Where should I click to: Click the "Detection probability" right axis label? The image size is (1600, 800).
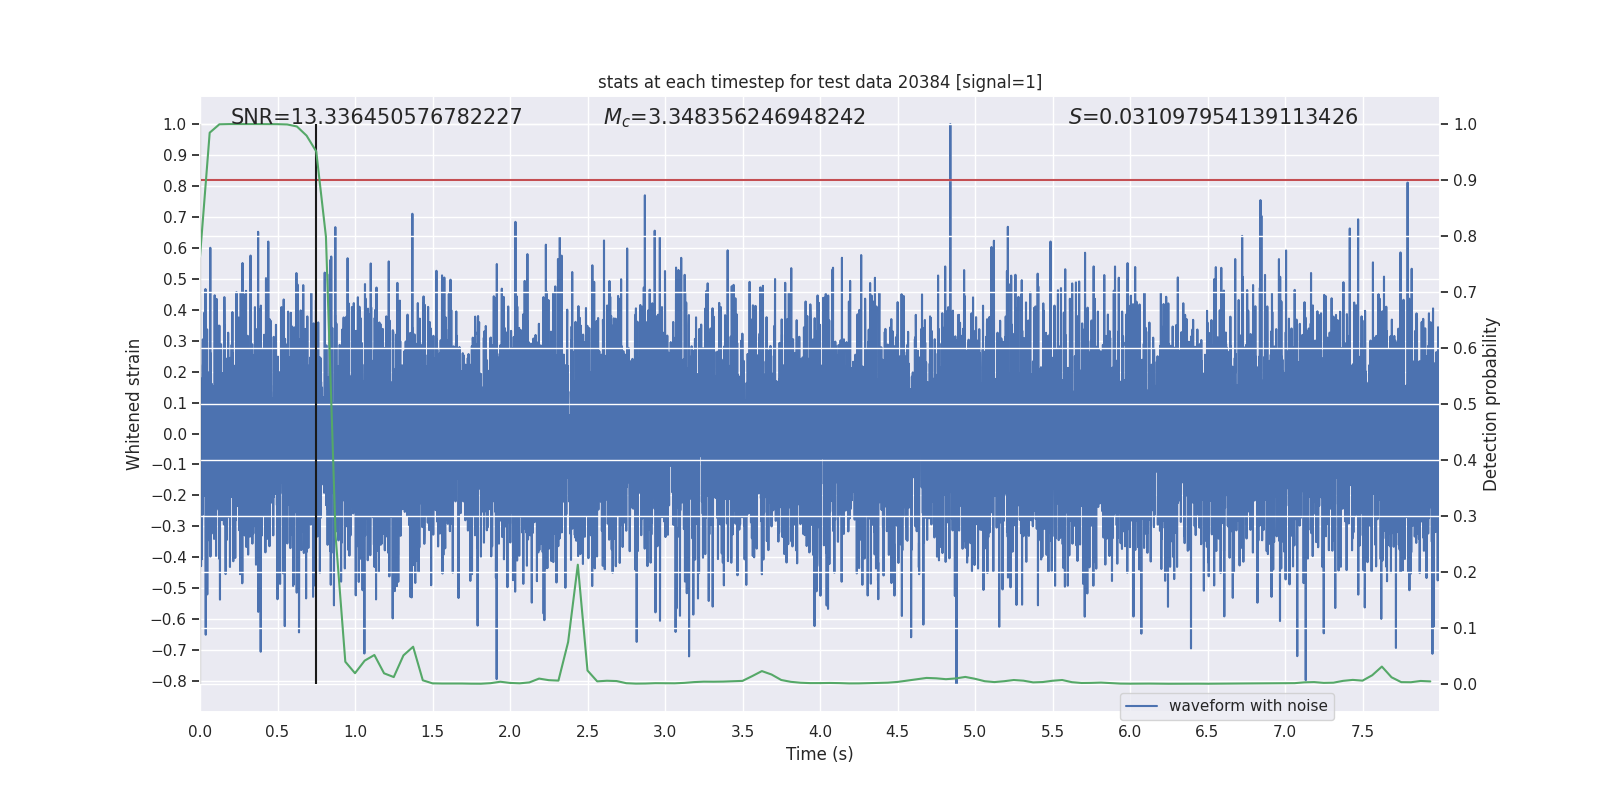tap(1491, 404)
